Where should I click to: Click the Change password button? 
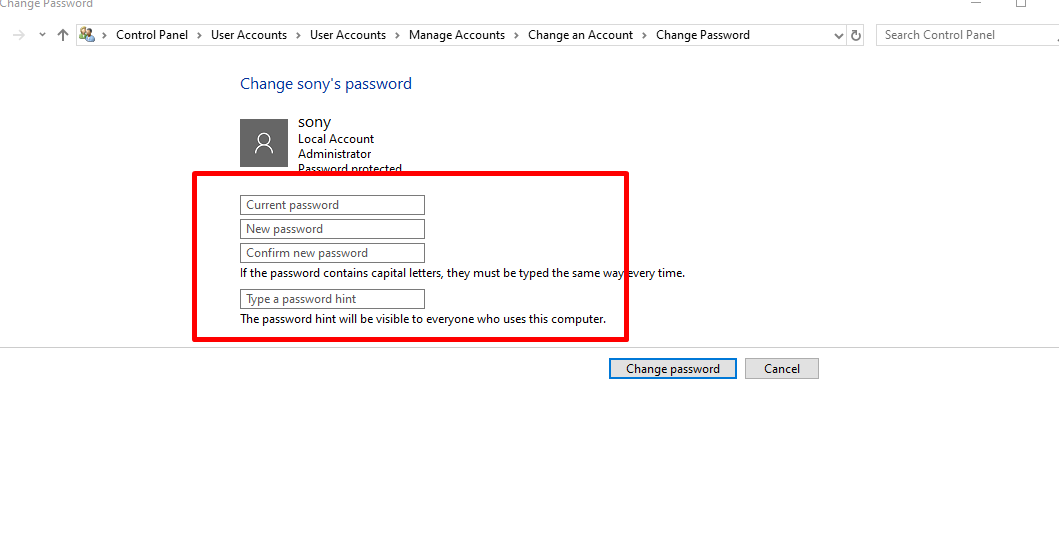(x=673, y=368)
